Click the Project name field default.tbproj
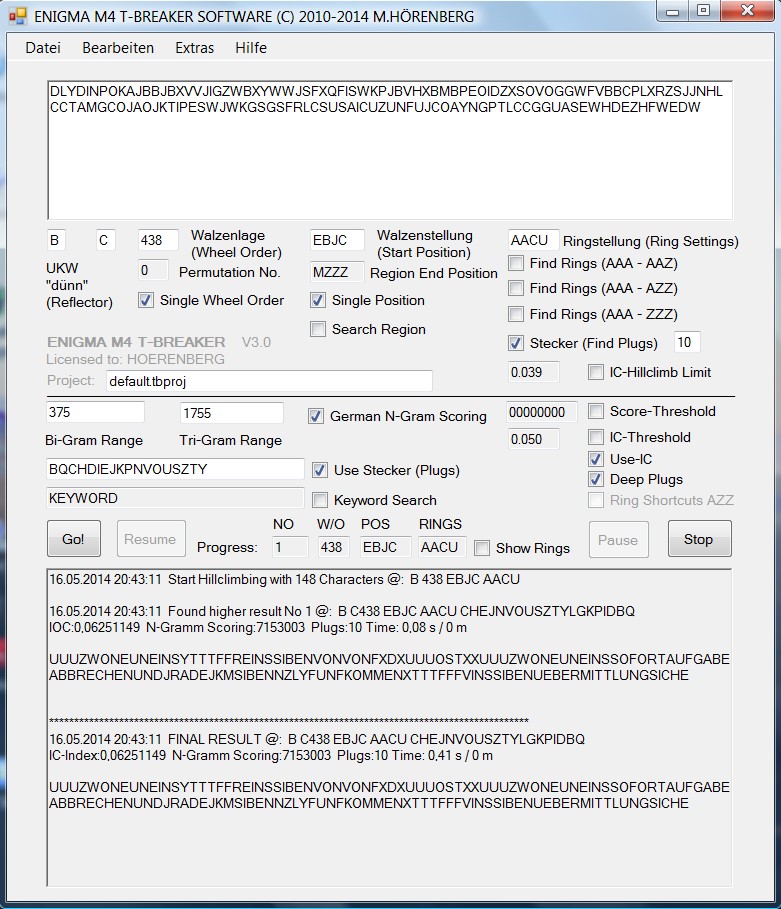Viewport: 781px width, 909px height. pos(268,381)
